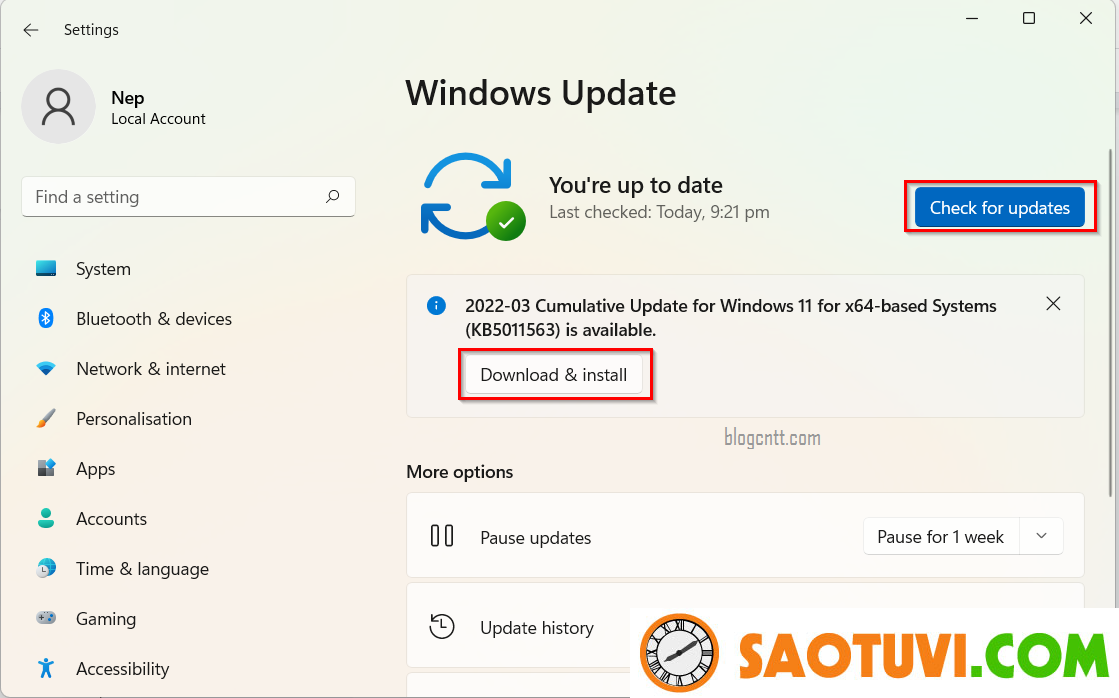Click the 'More options' heading
This screenshot has height=698, width=1119.
click(460, 472)
